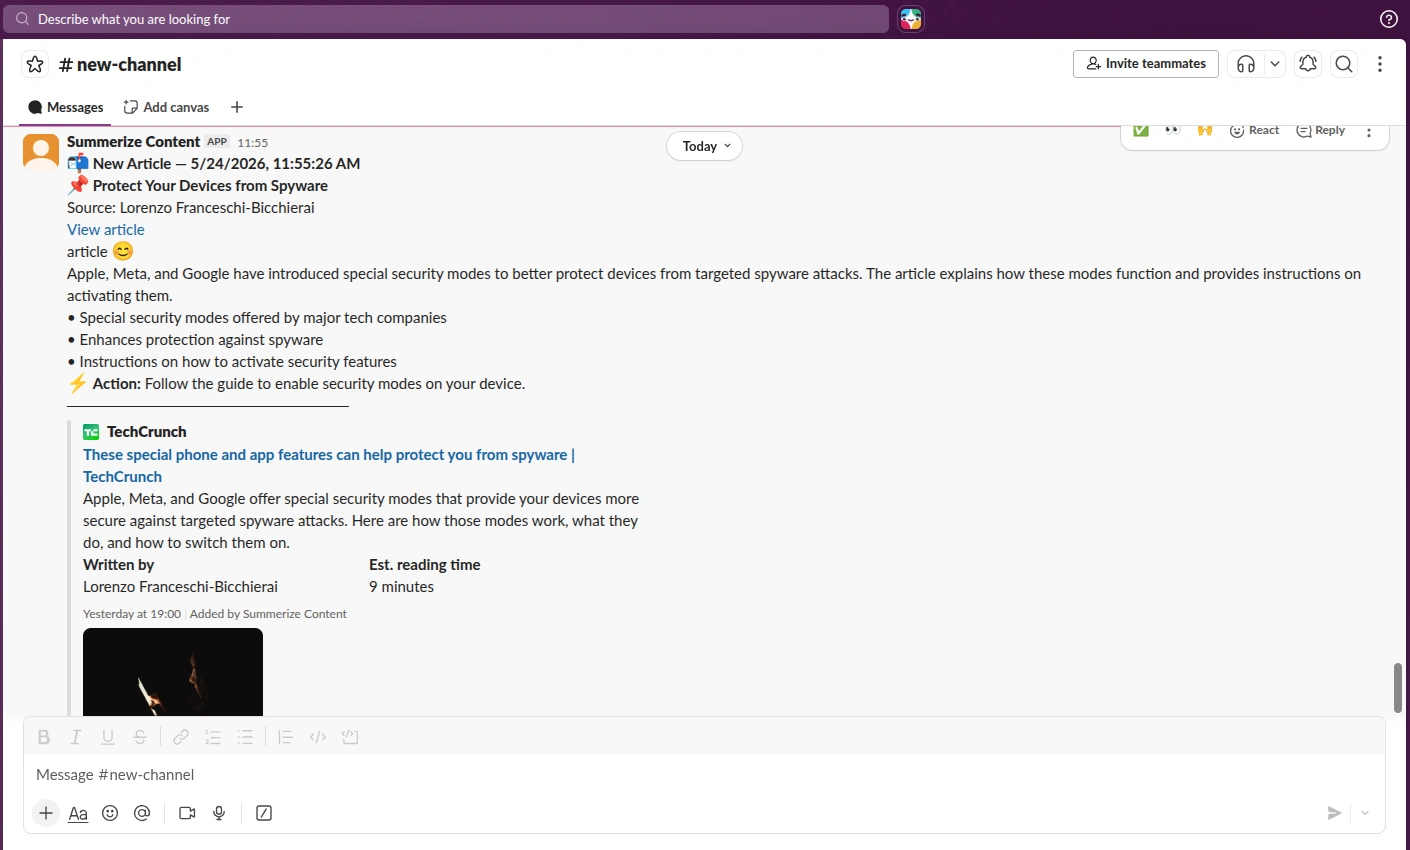The height and width of the screenshot is (850, 1410).
Task: Click the Invite teammates button
Action: (x=1146, y=64)
